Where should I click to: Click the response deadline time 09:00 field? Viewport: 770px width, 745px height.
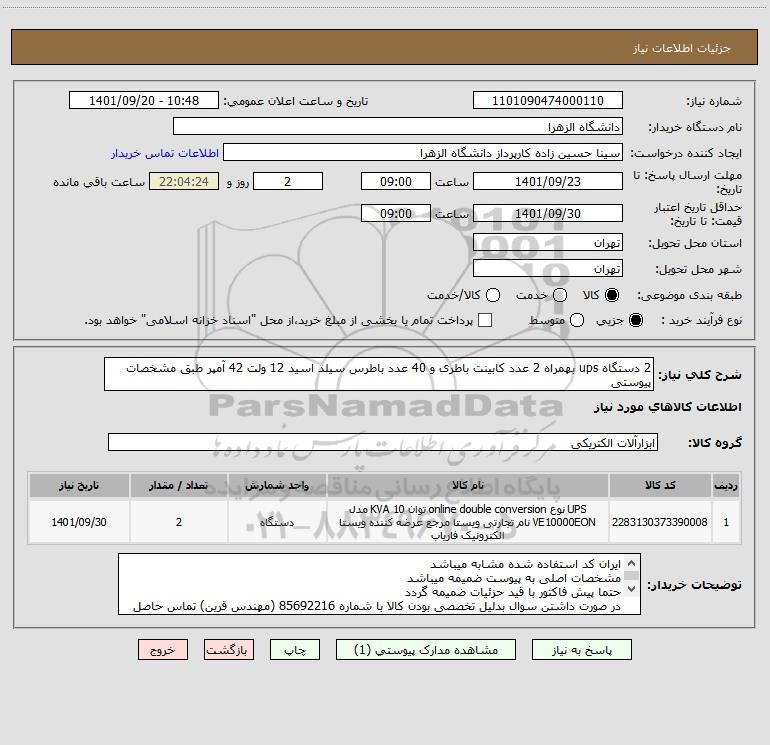[x=396, y=181]
